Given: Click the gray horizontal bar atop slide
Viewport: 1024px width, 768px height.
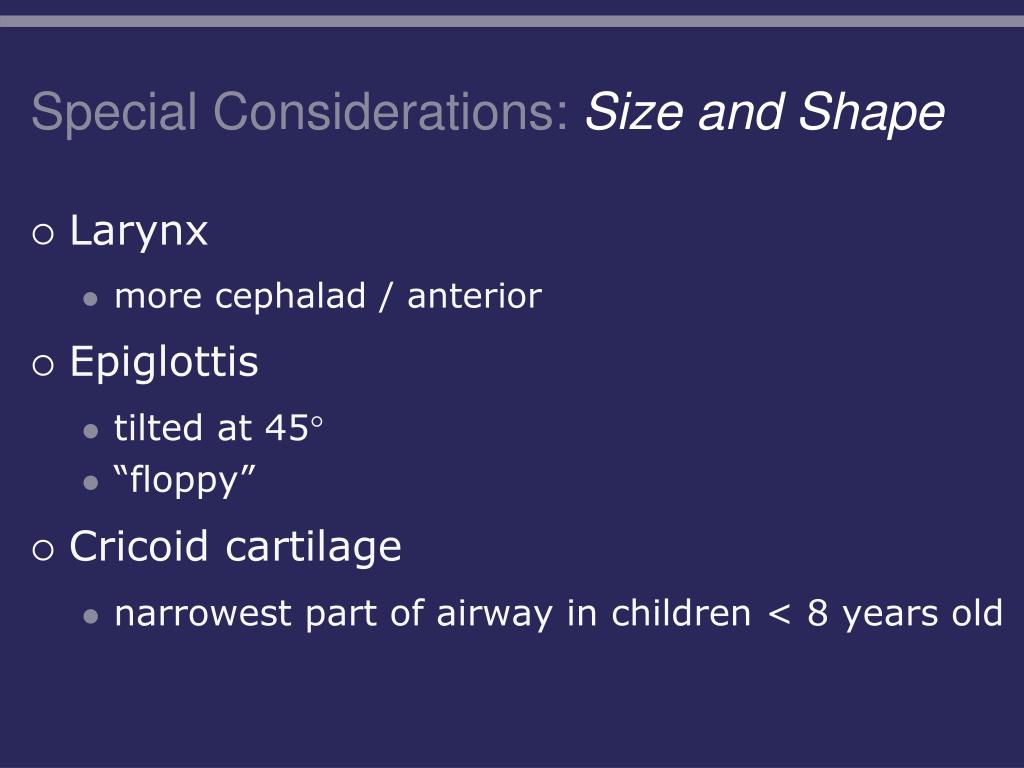Looking at the screenshot, I should 512,21.
